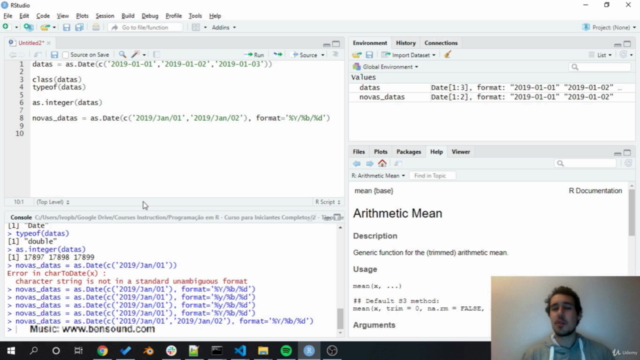This screenshot has width=640, height=360.
Task: Click the Refresh topic icon in Help pane
Action: [x=628, y=163]
